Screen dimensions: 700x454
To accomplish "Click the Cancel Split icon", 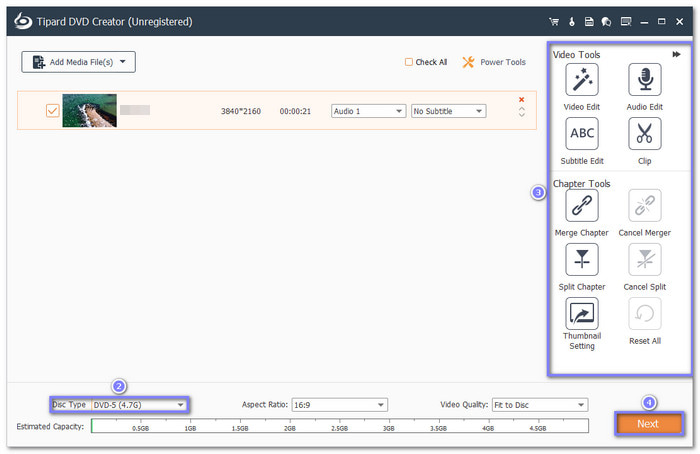I will point(645,259).
